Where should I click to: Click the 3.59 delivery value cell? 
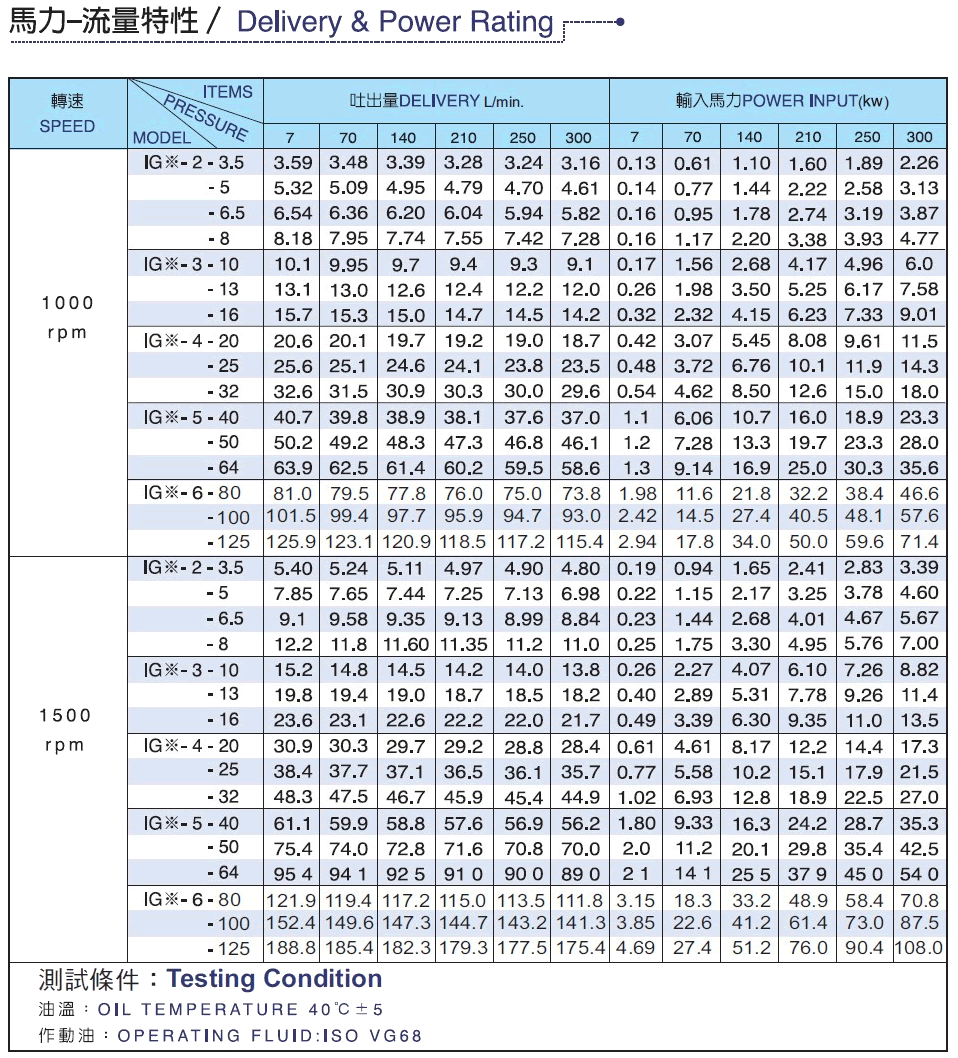coord(293,163)
